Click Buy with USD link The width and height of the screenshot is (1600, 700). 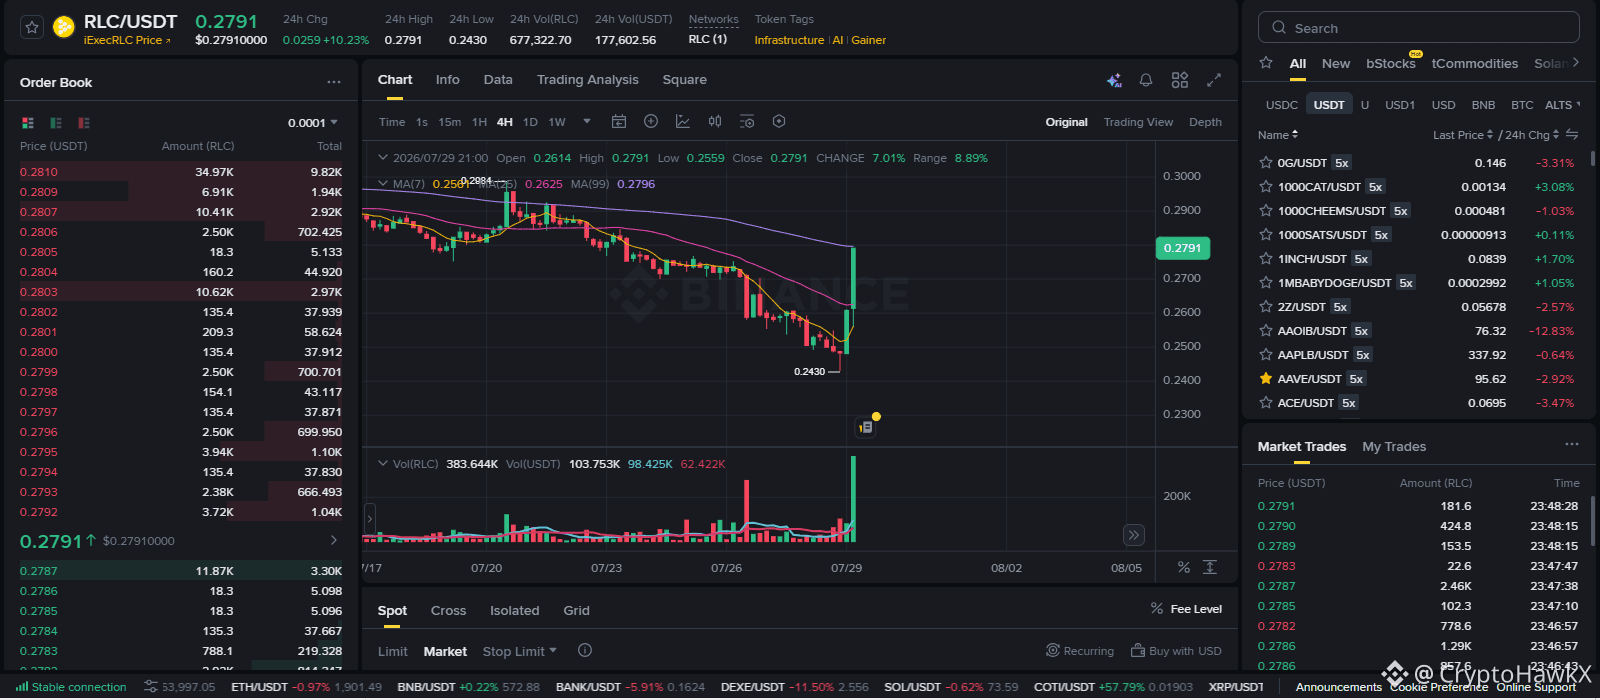click(1176, 651)
